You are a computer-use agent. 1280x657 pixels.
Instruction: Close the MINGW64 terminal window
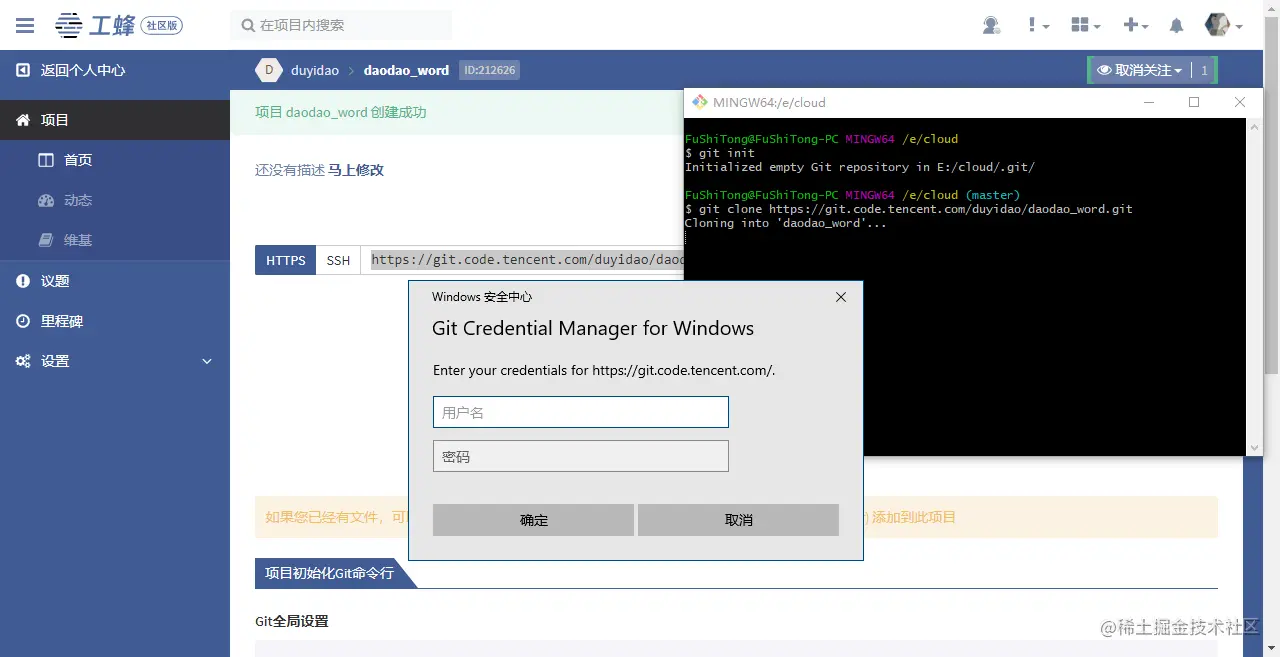point(1240,102)
